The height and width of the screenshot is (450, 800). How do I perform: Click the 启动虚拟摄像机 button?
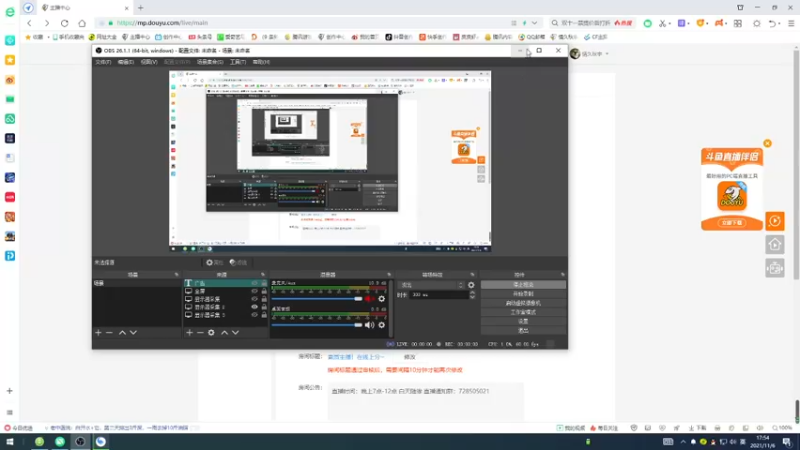tap(523, 303)
